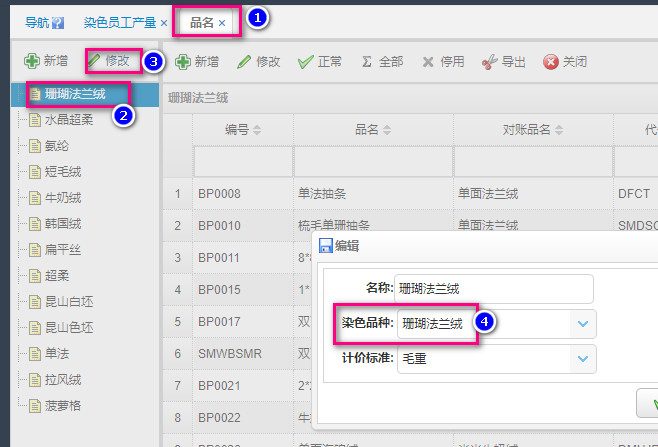Close the 品名 tab

pyautogui.click(x=222, y=23)
